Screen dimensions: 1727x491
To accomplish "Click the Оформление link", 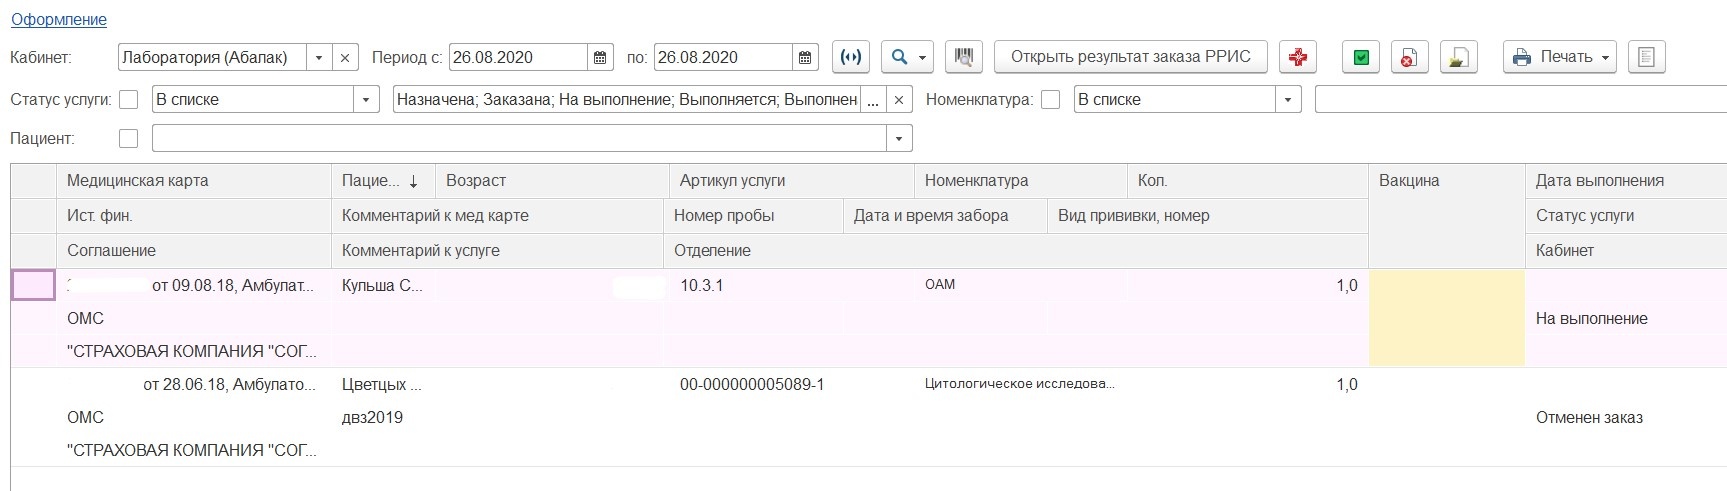I will [58, 19].
